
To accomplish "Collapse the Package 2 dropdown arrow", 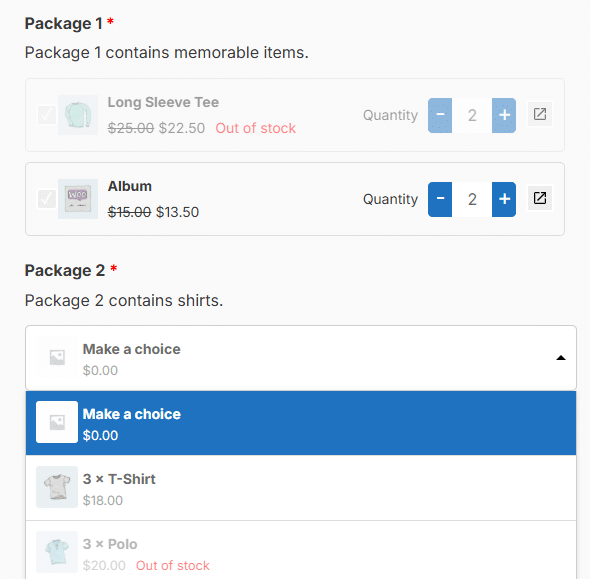I will [561, 358].
